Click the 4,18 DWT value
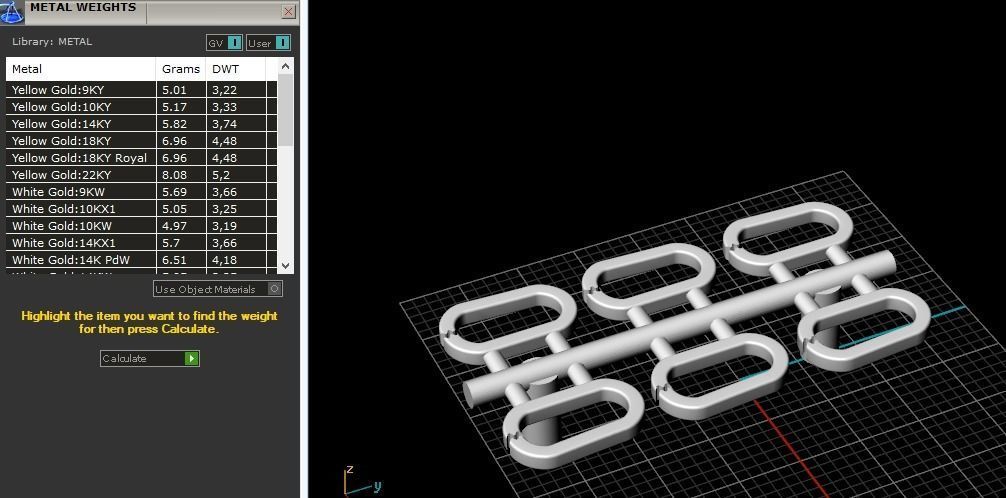Viewport: 1006px width, 498px height. click(x=225, y=259)
